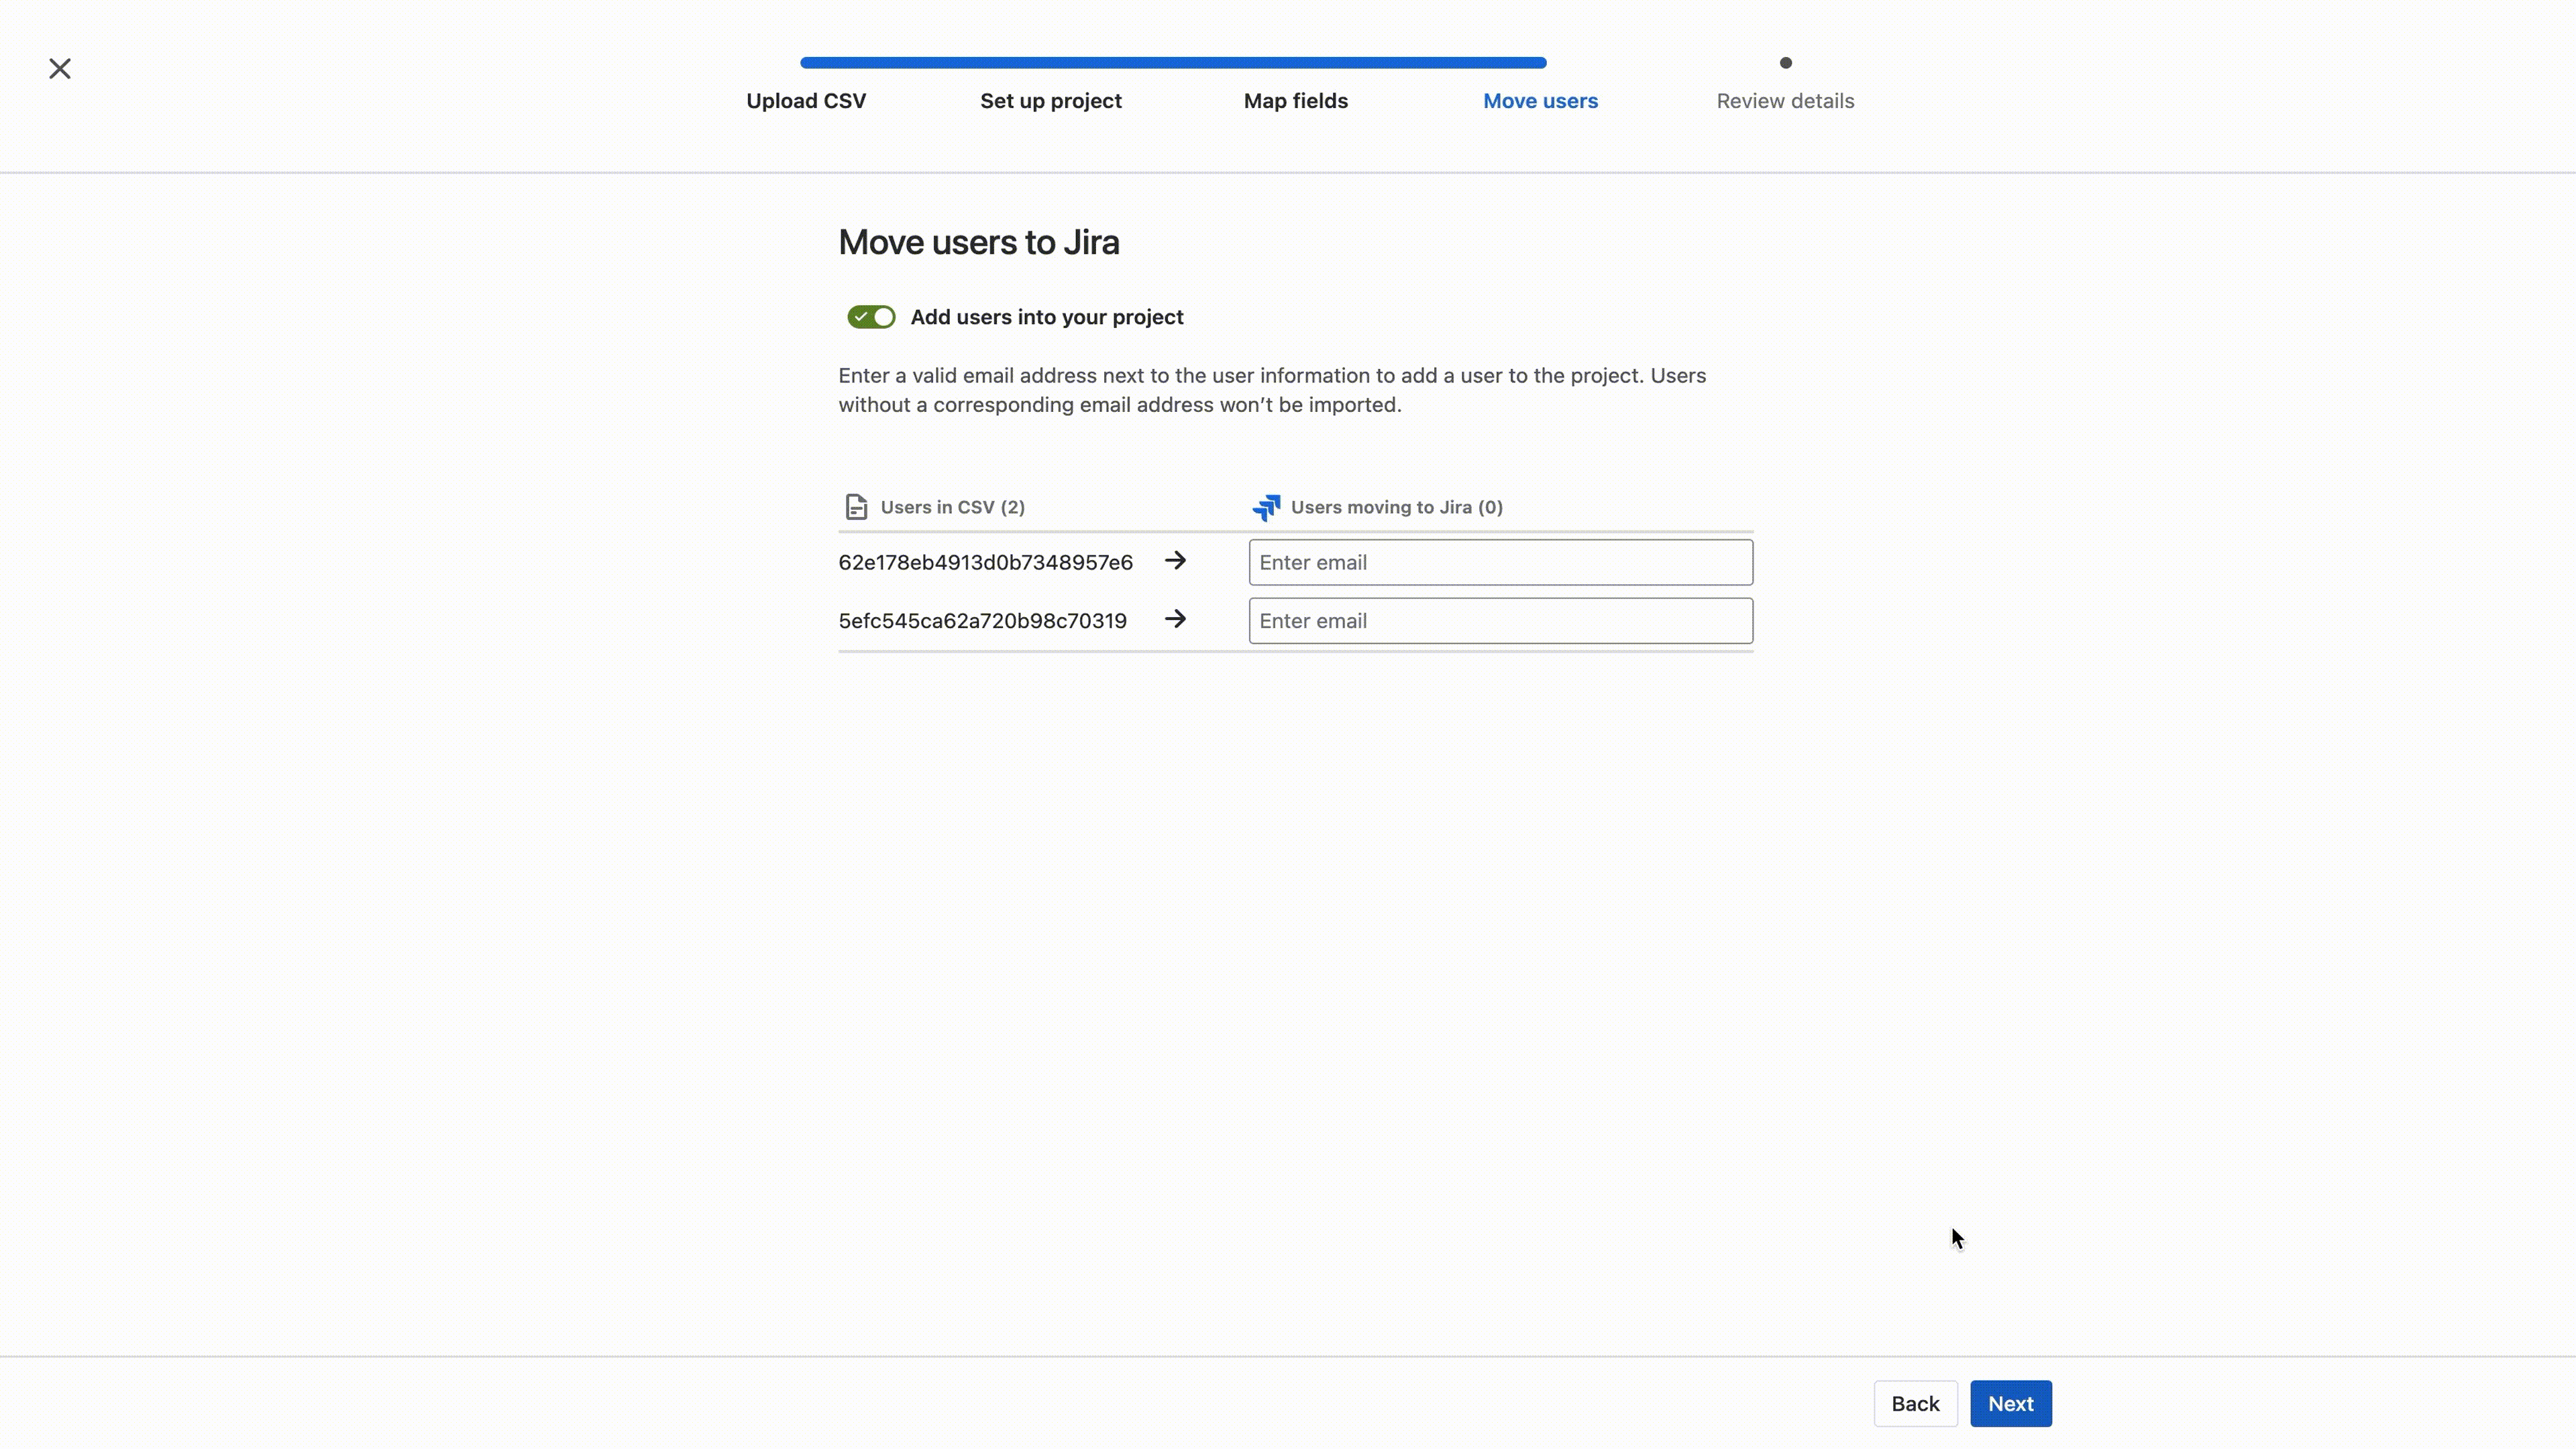Go to the Set up project step
Screen dimensions: 2576x1449
1051,101
